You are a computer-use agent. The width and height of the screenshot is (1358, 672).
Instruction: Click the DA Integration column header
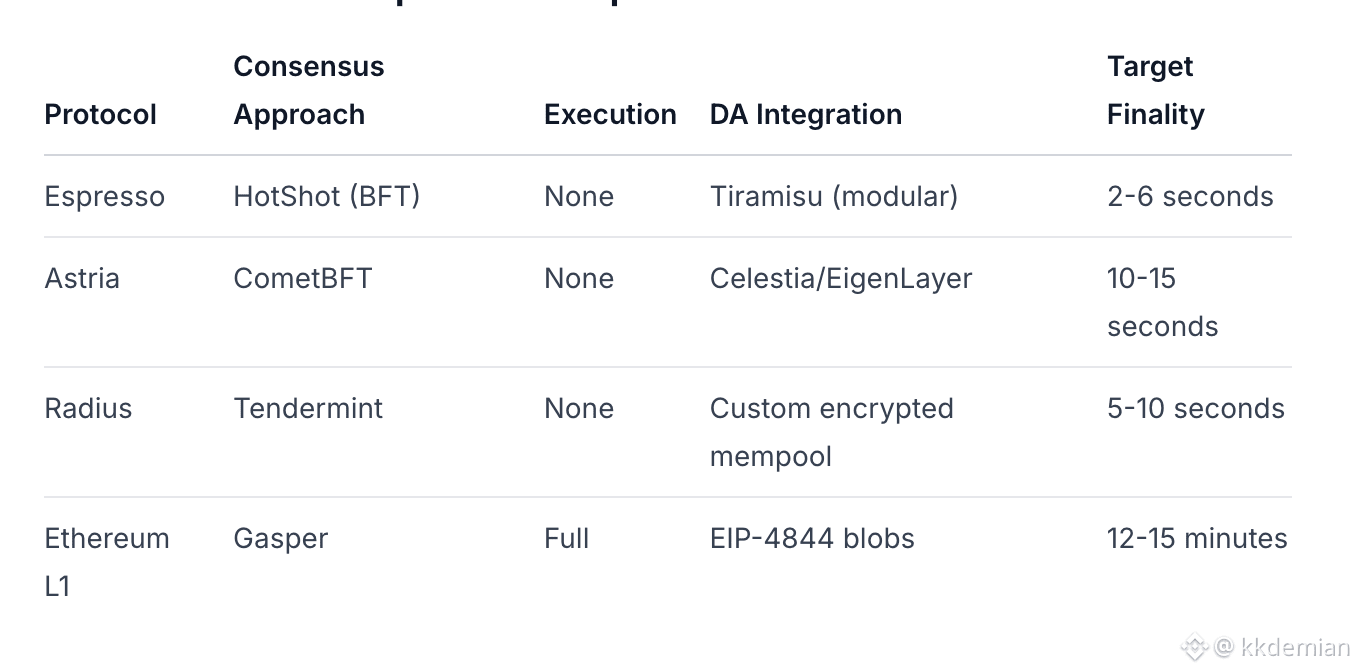pos(806,114)
